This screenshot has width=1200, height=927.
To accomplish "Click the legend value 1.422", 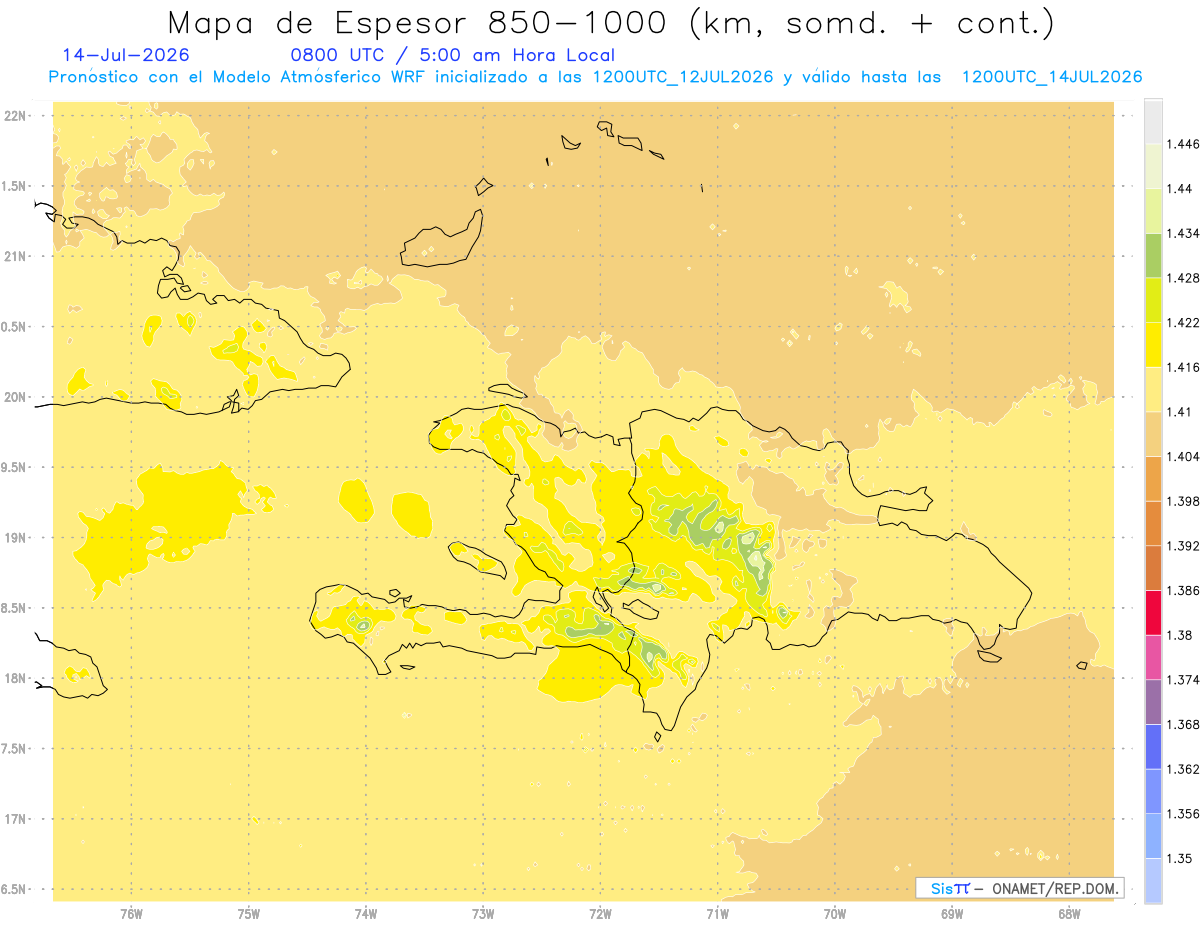I will [x=1183, y=323].
